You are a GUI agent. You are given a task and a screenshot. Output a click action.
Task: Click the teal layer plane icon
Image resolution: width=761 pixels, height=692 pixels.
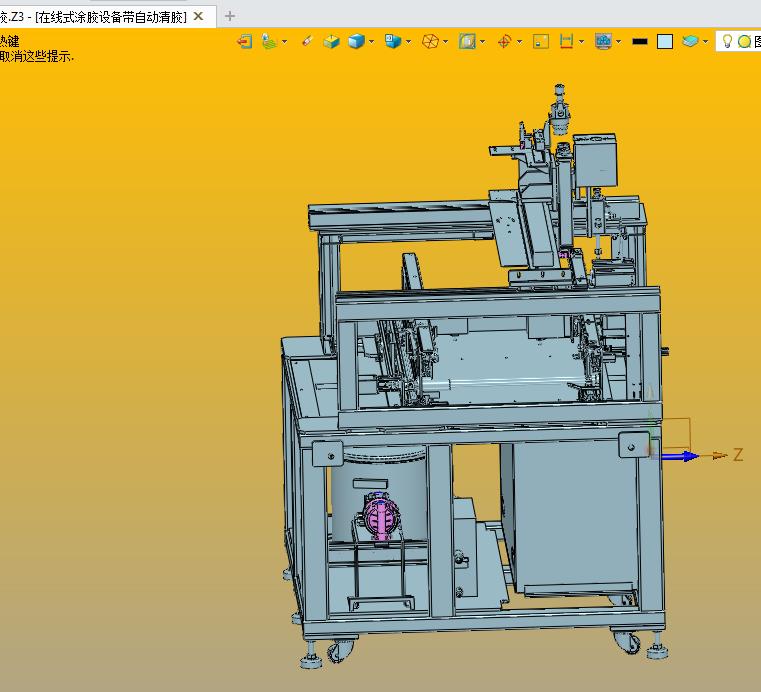690,41
